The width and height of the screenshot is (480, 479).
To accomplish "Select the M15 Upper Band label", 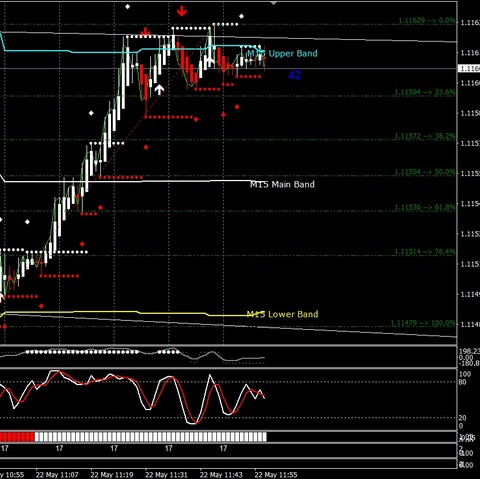I will 282,53.
